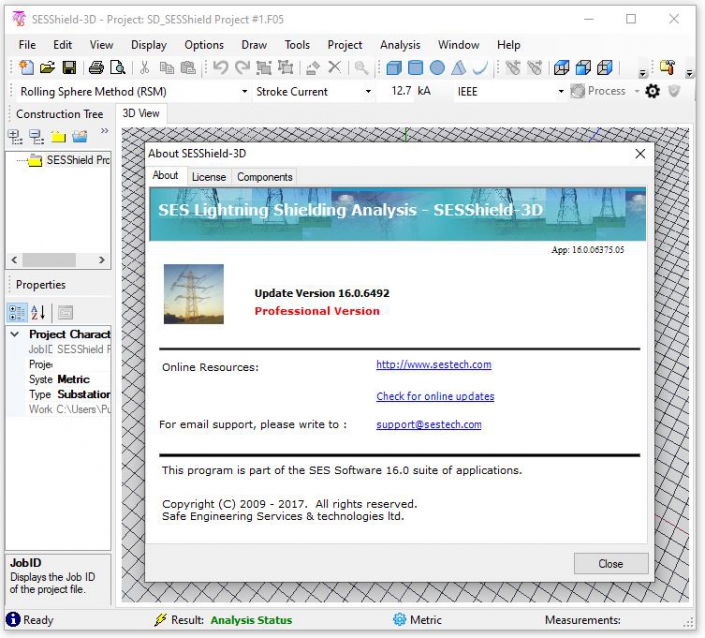Screen dimensions: 705x638
Task: Click the Delete X icon in the toolbar
Action: point(335,67)
